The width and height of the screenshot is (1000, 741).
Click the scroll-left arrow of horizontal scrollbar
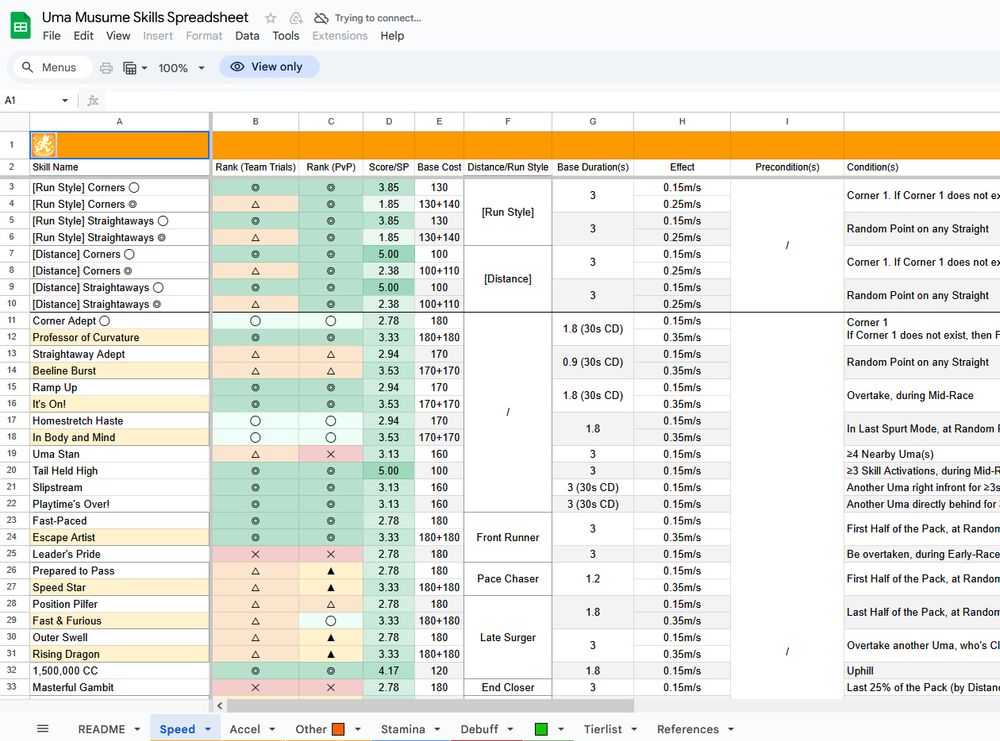tap(219, 705)
